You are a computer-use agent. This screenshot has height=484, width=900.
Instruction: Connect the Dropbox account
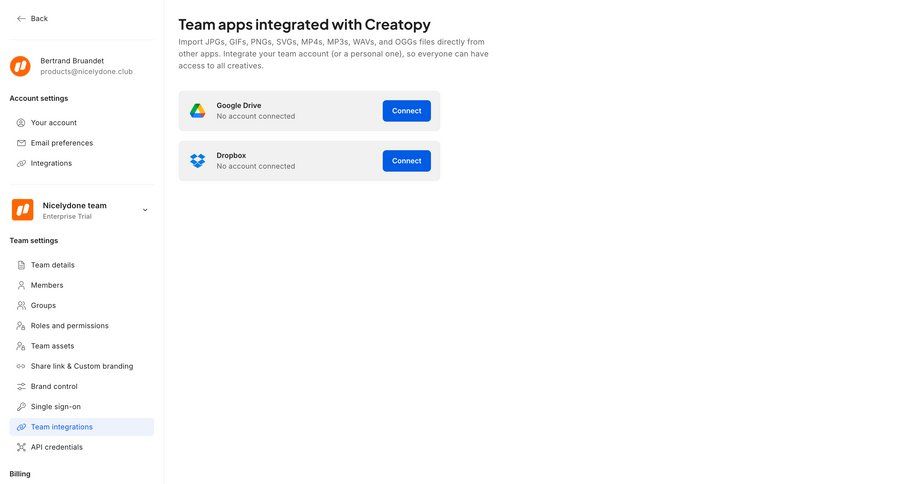(x=406, y=161)
